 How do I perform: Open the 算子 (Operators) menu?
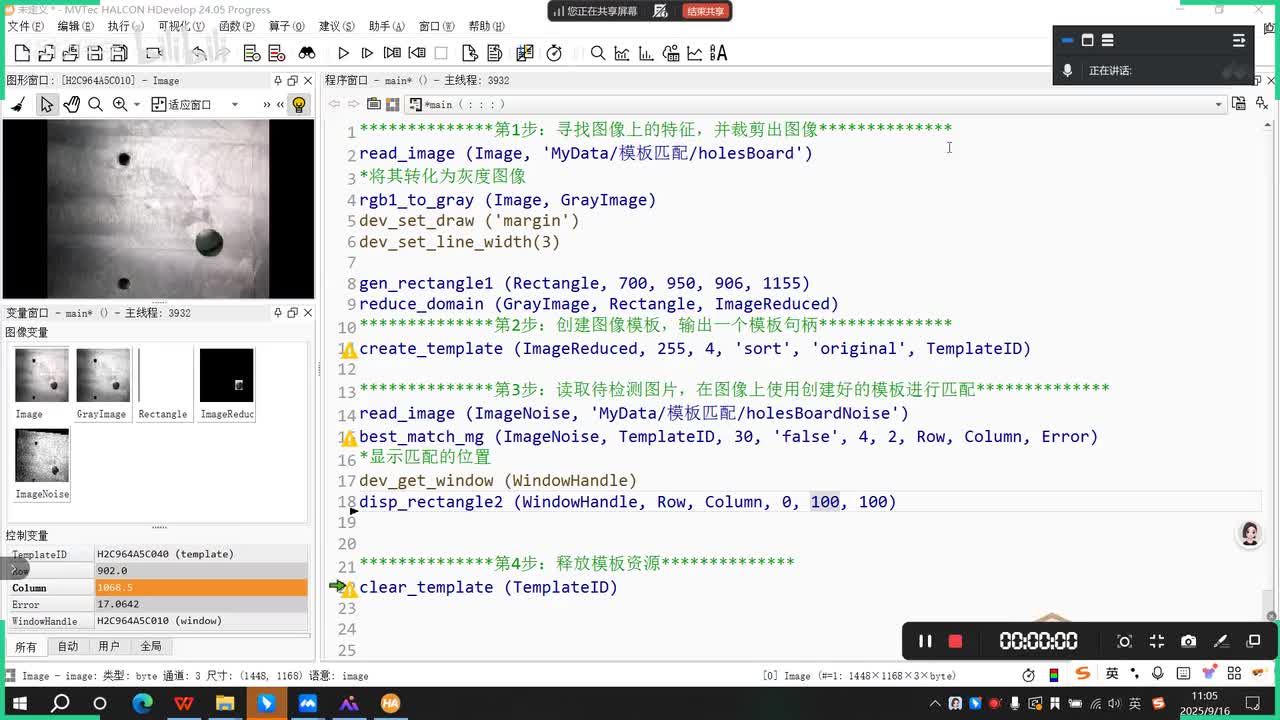click(x=286, y=26)
